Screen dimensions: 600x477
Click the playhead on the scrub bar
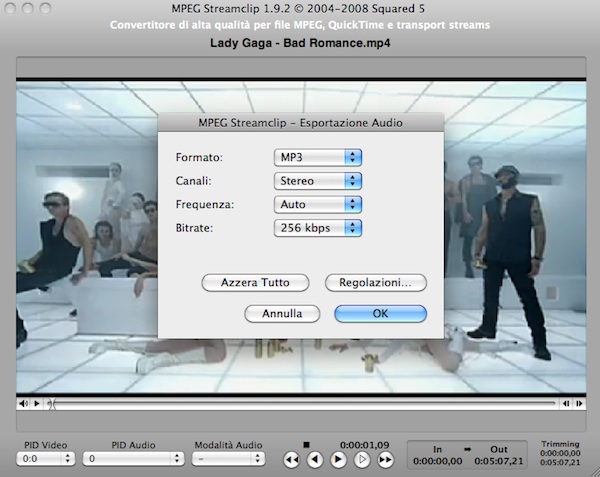click(51, 404)
